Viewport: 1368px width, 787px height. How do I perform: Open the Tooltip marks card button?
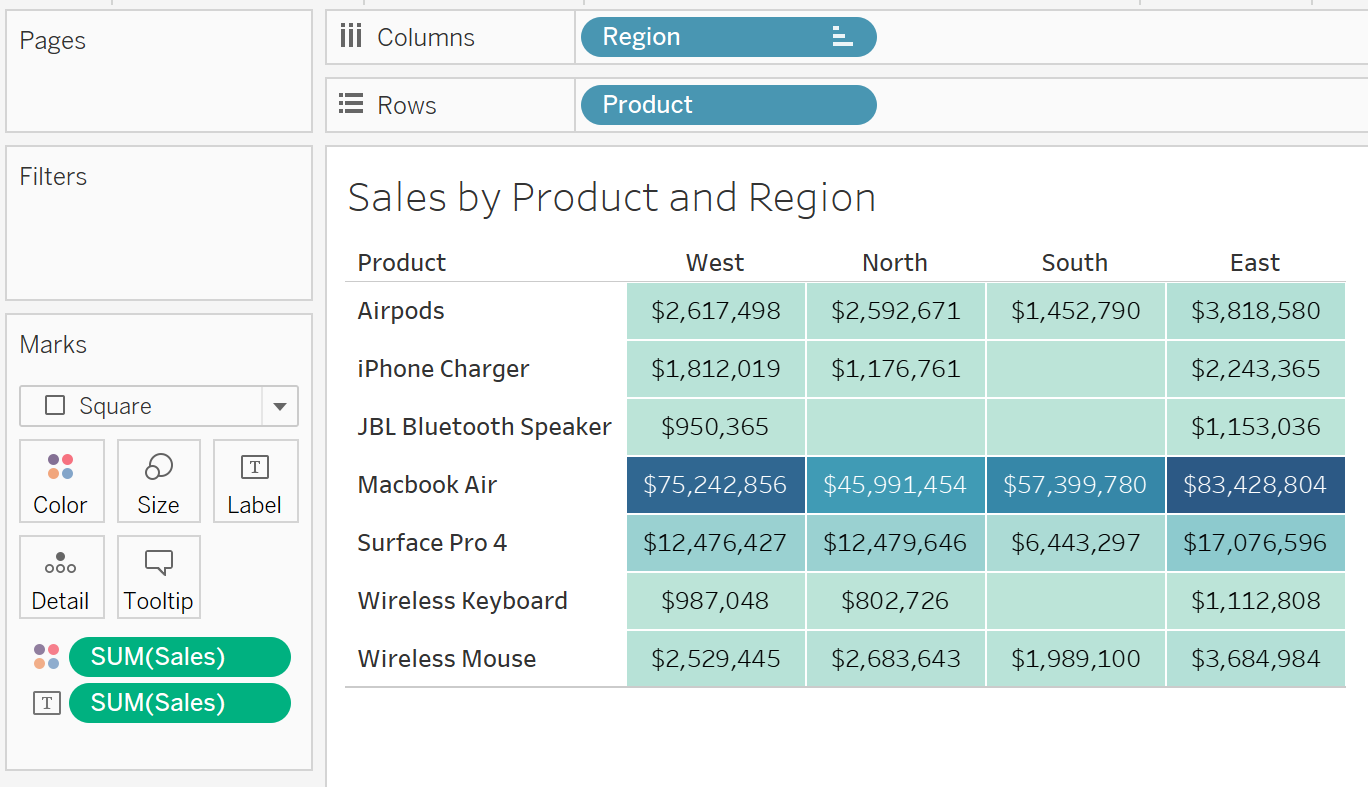point(158,577)
